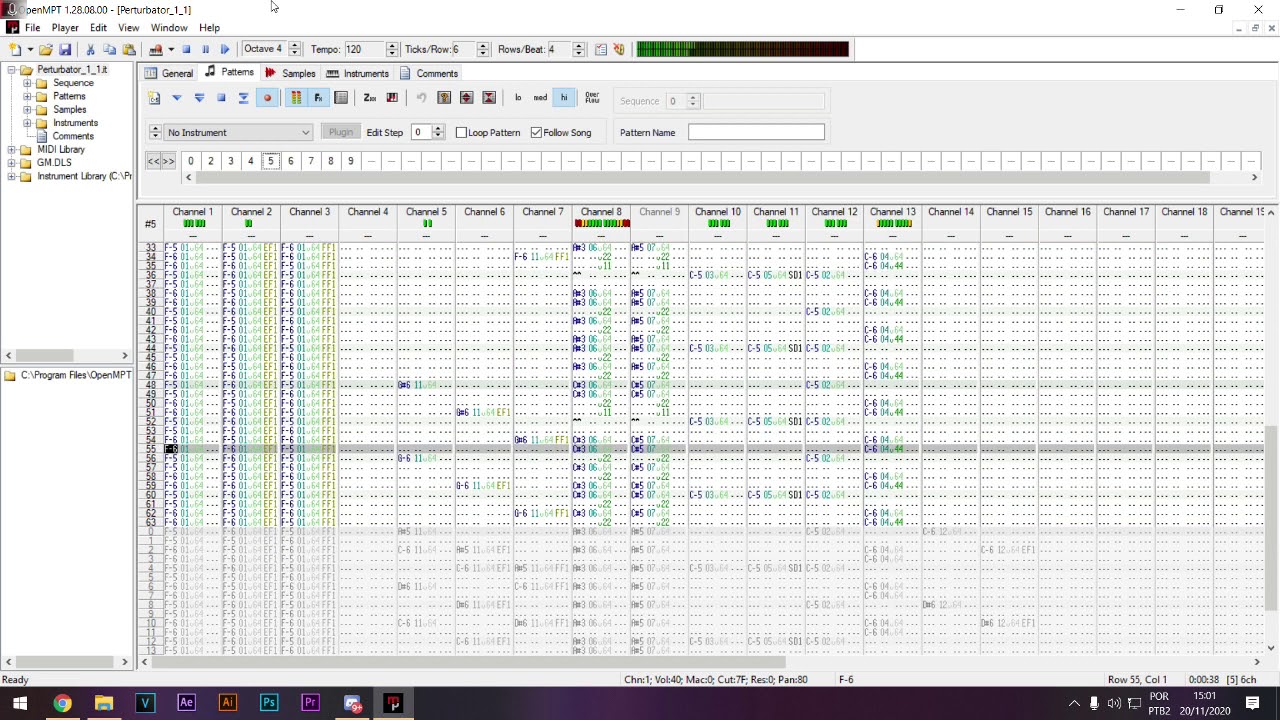This screenshot has width=1280, height=720.
Task: Open a file with the folder icon
Action: [46, 49]
